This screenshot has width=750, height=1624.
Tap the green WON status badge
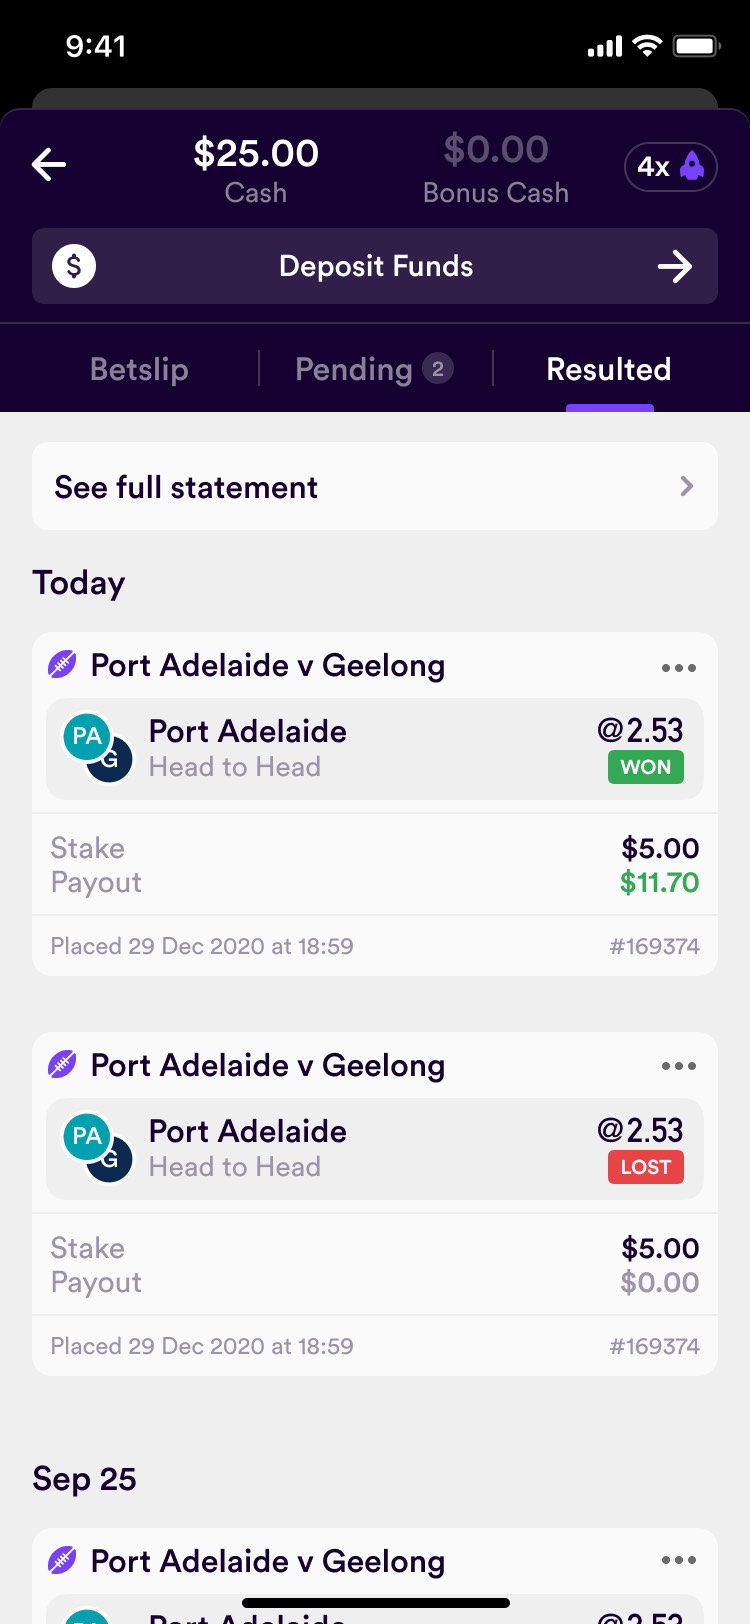click(646, 767)
